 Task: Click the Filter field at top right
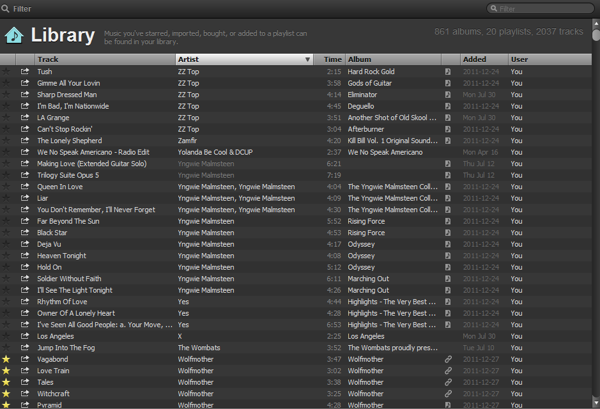point(540,8)
